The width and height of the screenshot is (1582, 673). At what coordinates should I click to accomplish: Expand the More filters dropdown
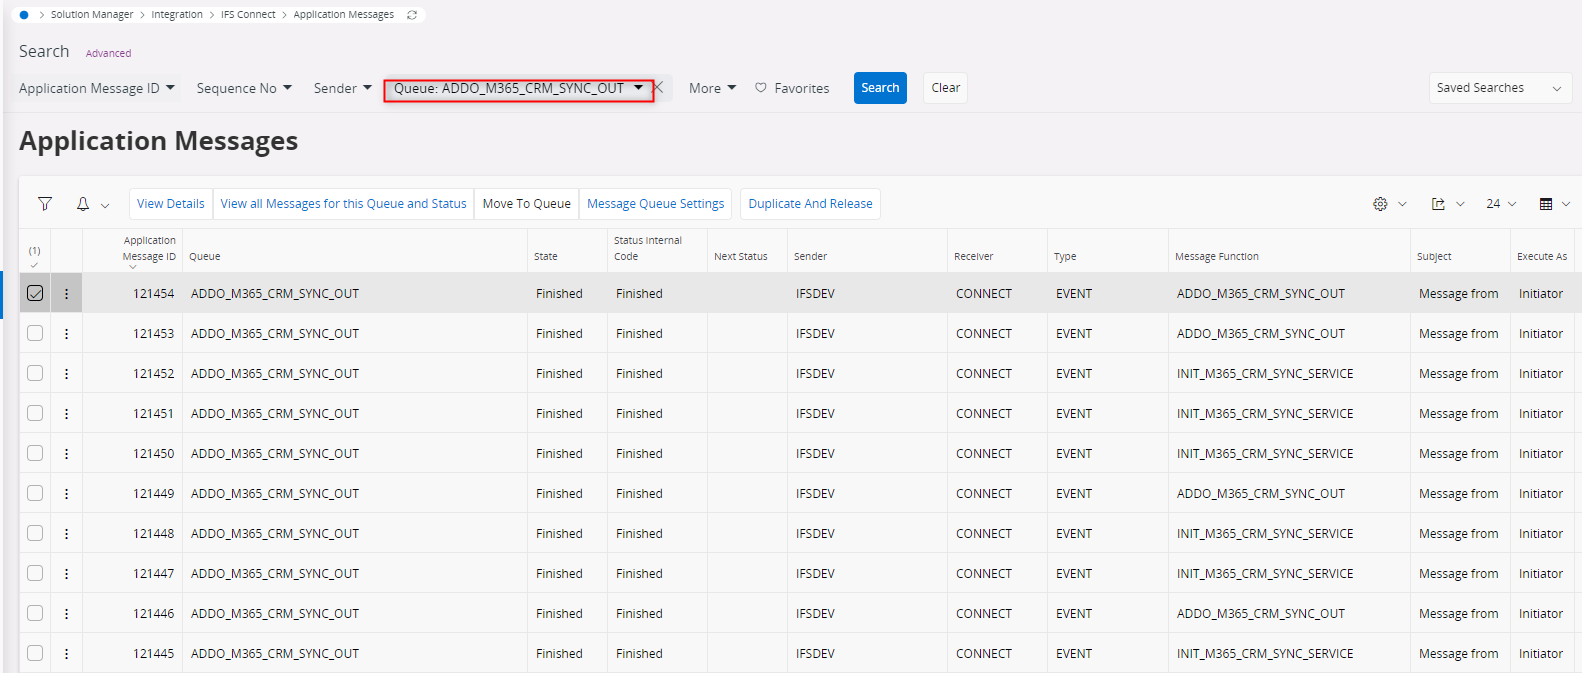[712, 88]
